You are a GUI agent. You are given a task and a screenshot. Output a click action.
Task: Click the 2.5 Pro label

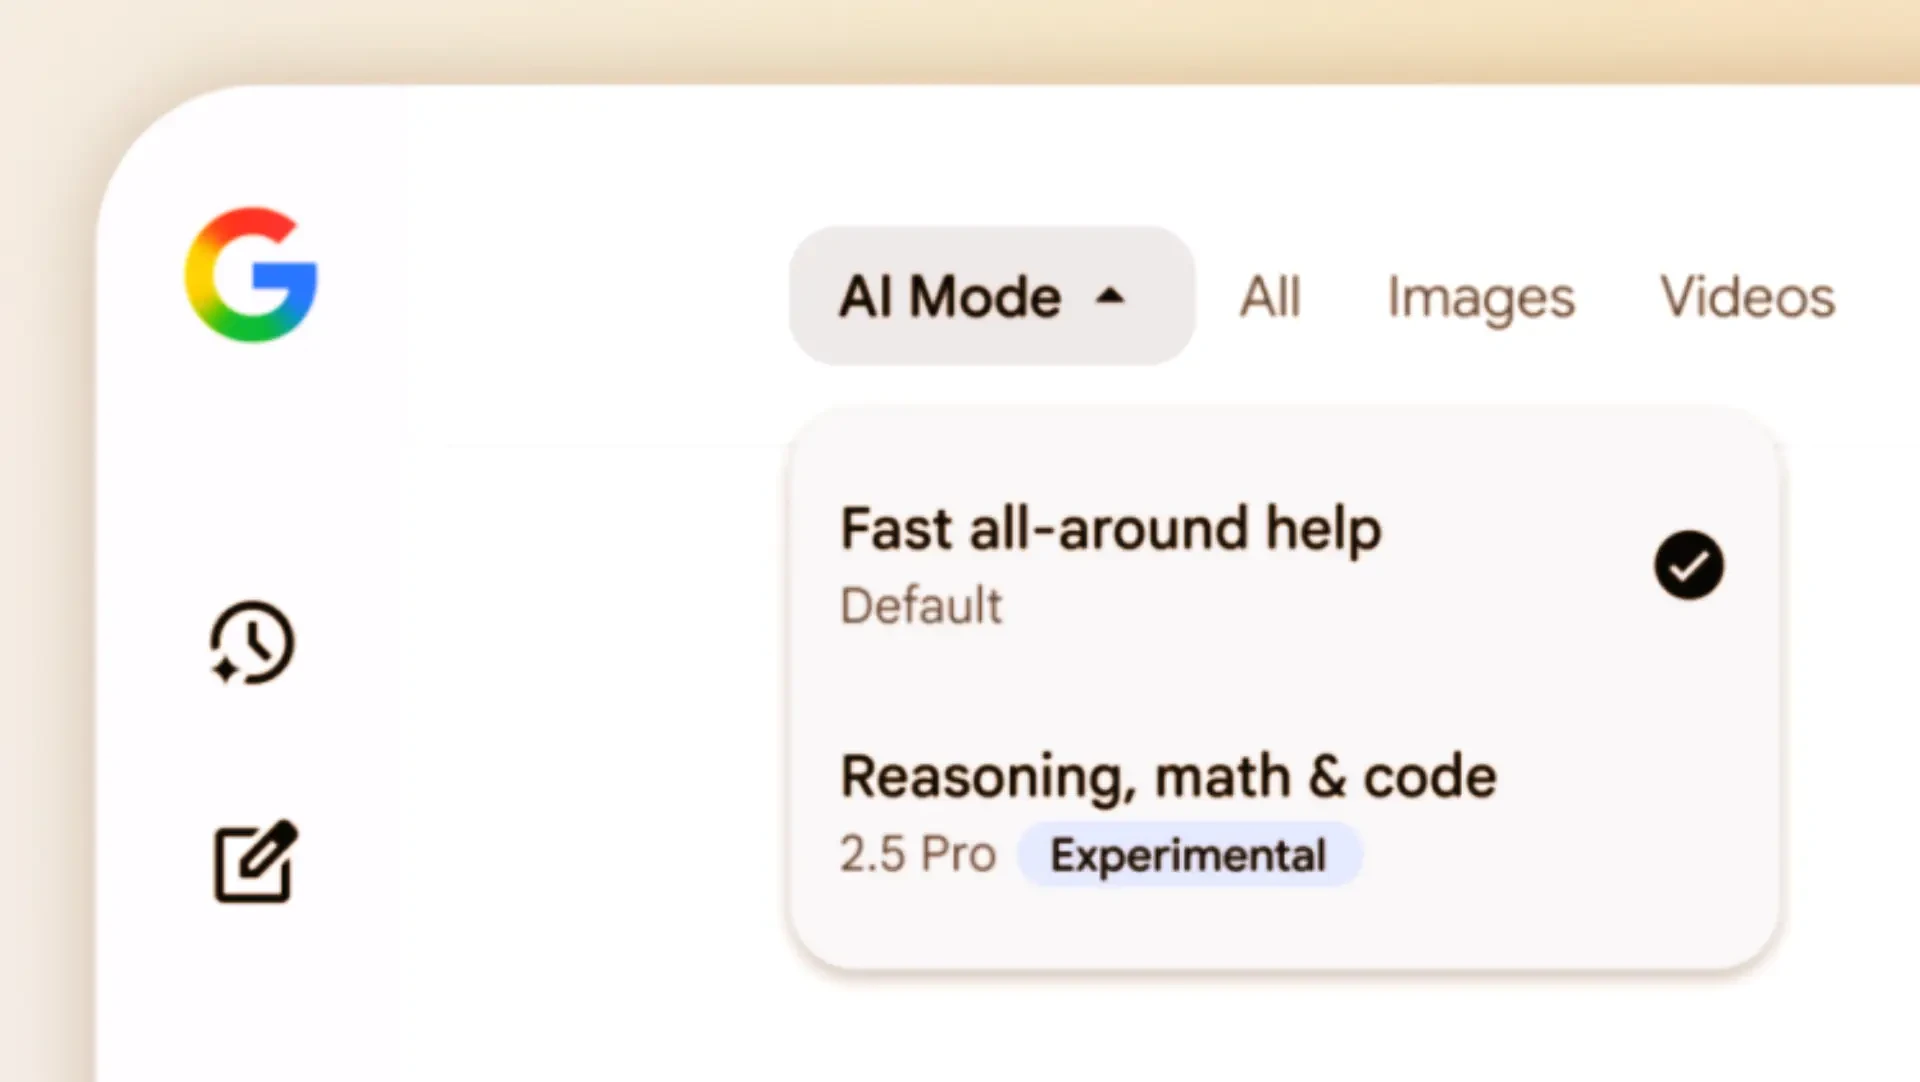coord(918,854)
